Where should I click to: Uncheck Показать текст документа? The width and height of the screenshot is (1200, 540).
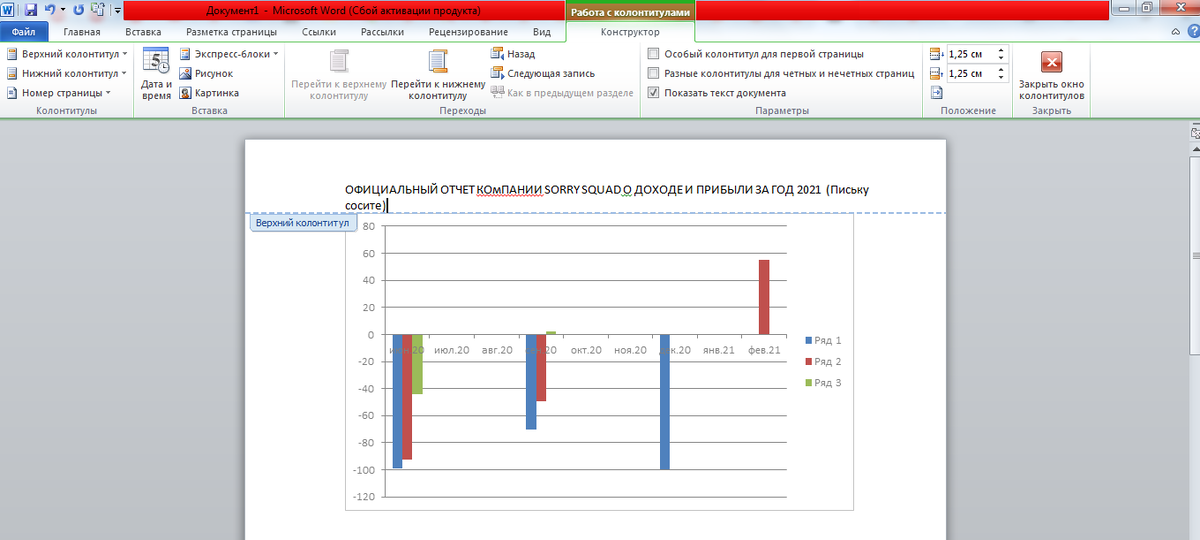point(717,93)
